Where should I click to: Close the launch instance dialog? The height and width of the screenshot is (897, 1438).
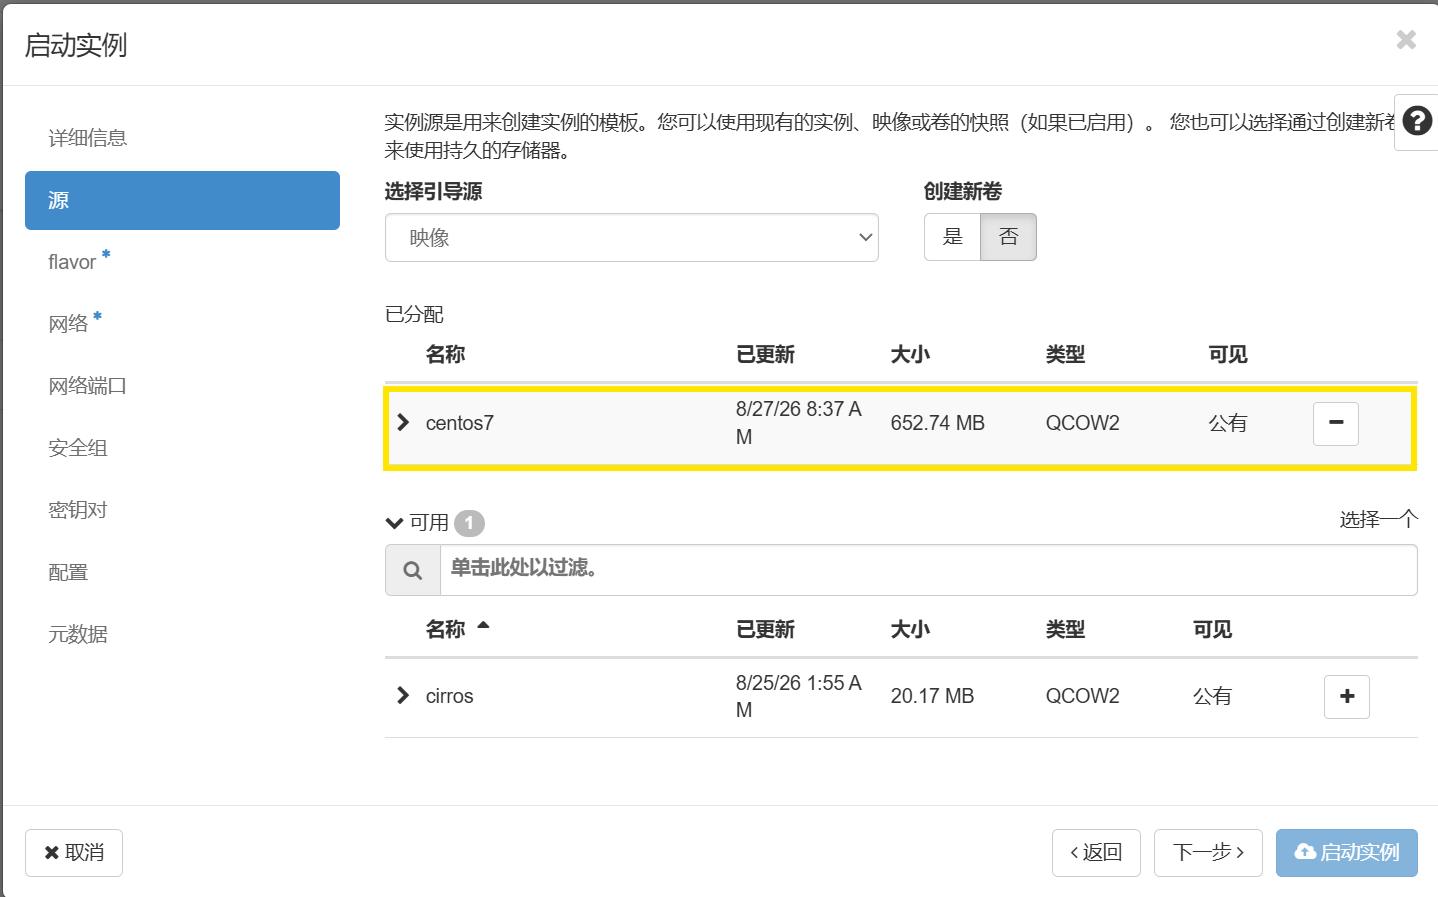(1406, 39)
